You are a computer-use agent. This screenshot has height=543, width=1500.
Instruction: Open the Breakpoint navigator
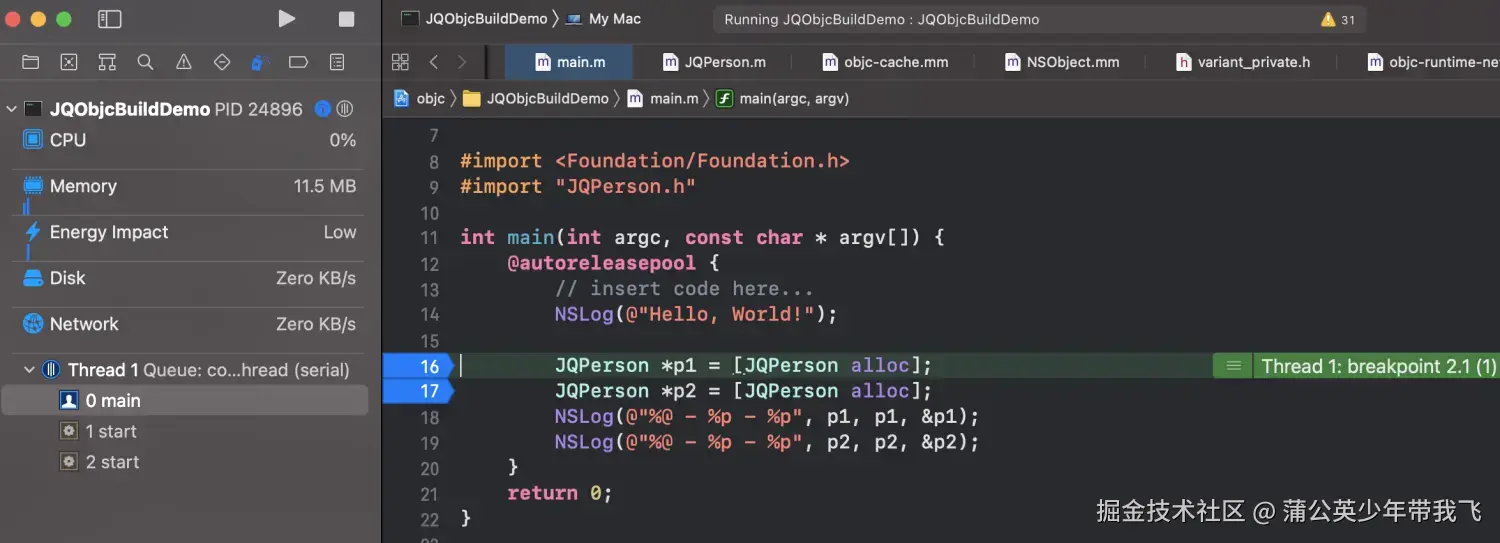click(x=298, y=62)
